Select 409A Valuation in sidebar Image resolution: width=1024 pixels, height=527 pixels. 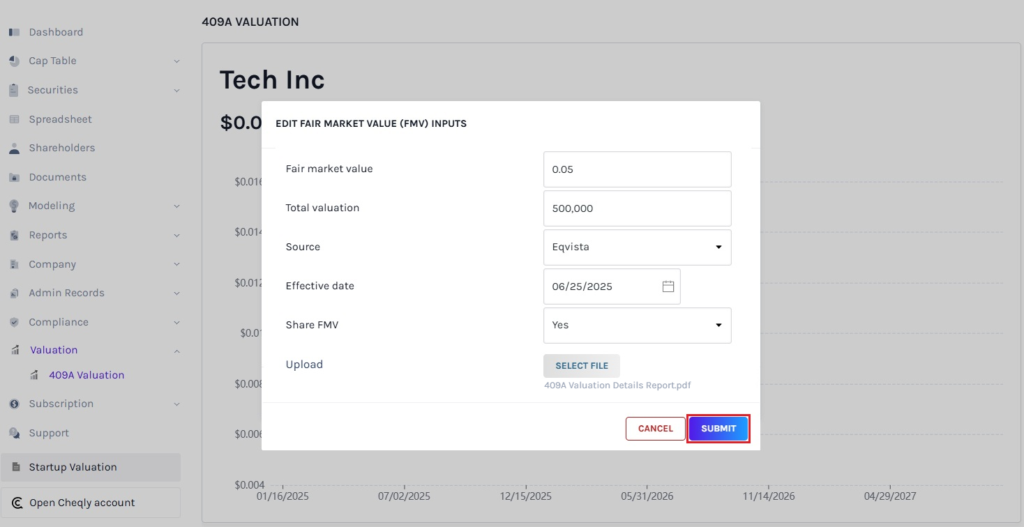[86, 375]
